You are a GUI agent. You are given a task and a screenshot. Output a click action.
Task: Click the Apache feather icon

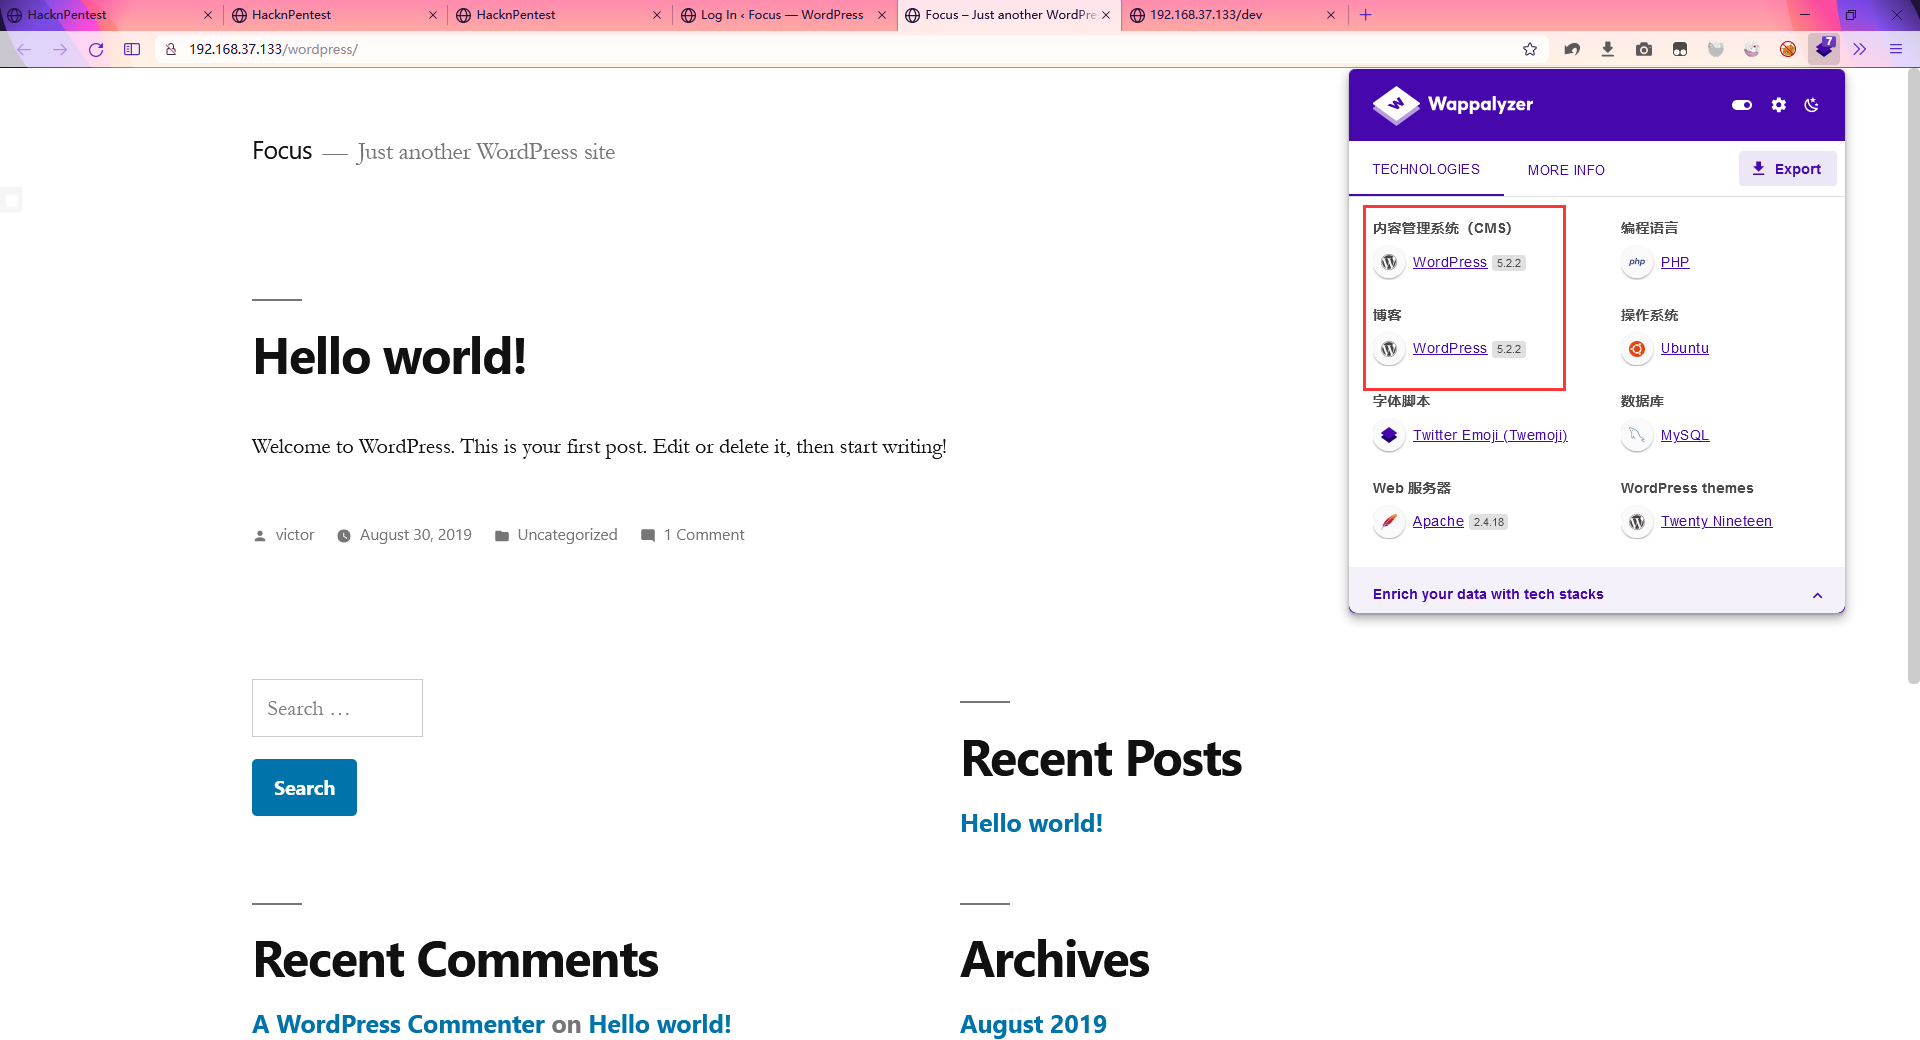pyautogui.click(x=1389, y=522)
